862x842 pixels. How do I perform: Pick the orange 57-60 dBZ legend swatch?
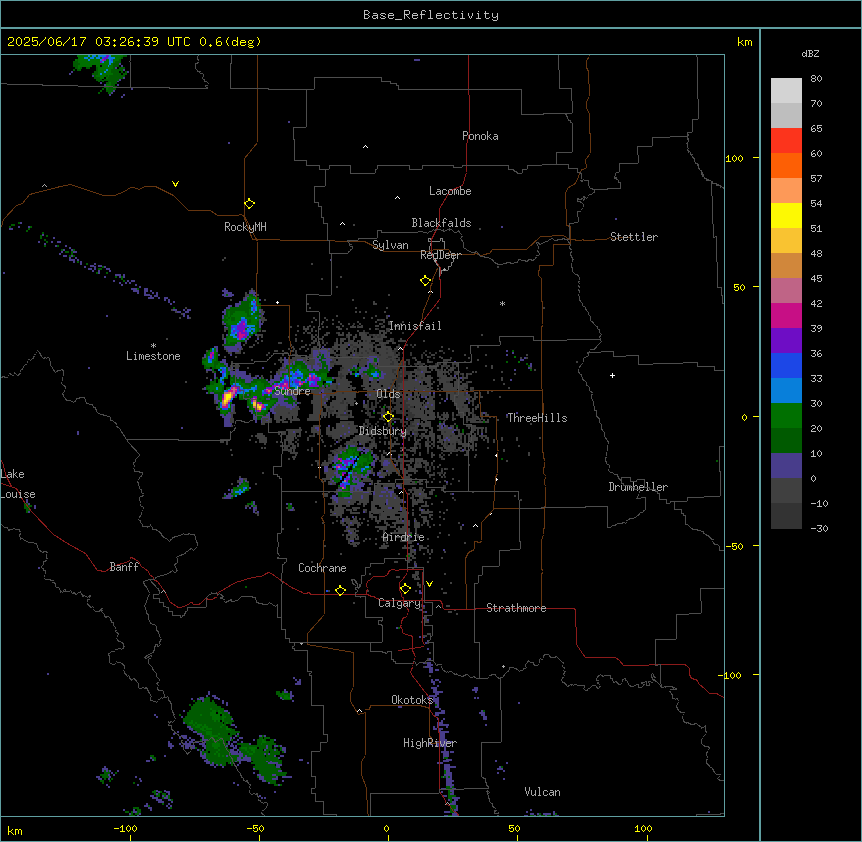pyautogui.click(x=786, y=165)
